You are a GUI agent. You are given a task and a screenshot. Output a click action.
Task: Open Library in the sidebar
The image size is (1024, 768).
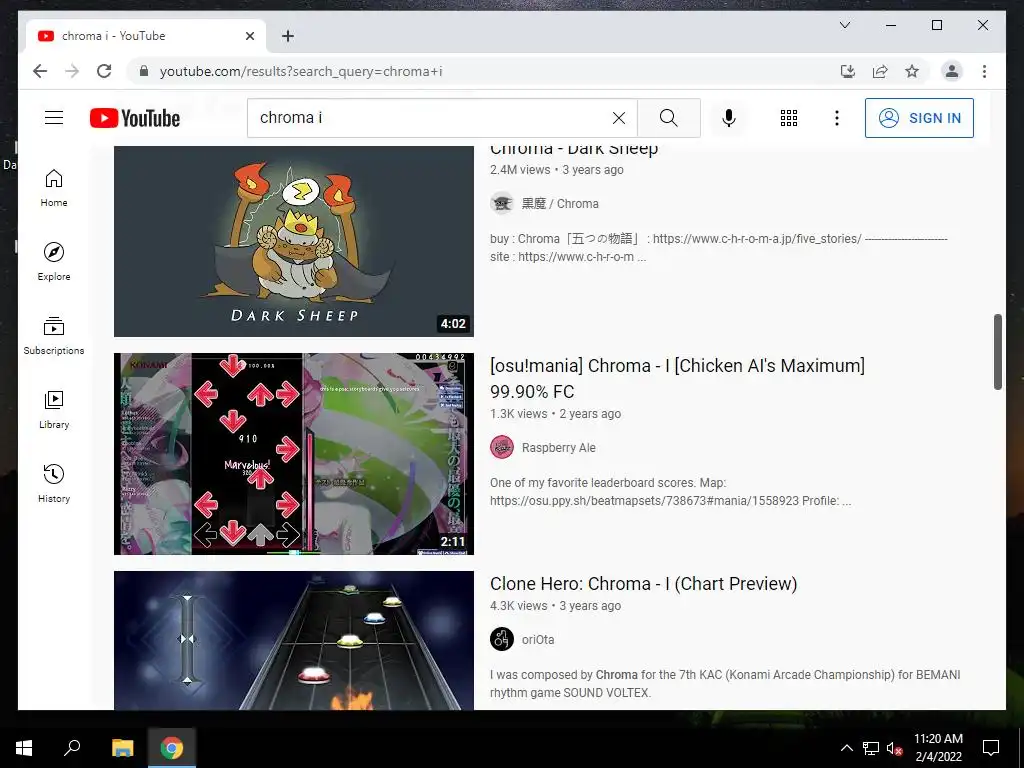click(x=54, y=409)
